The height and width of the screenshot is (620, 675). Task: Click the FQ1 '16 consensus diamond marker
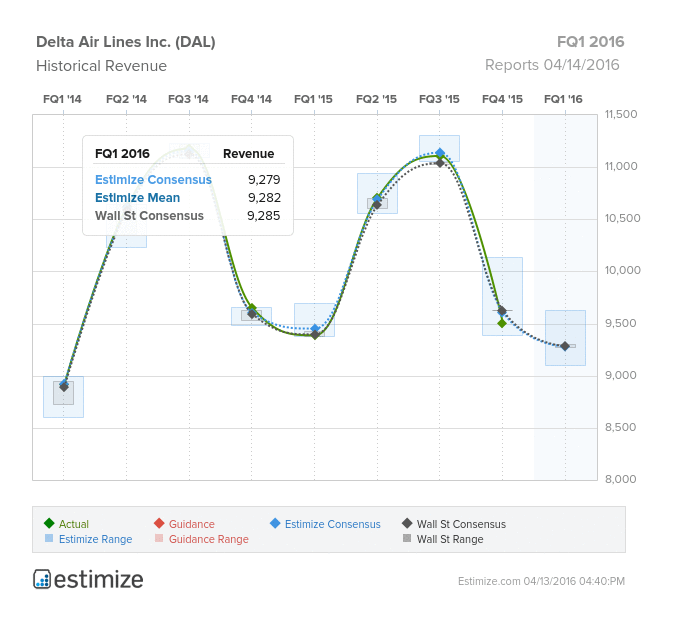click(565, 346)
